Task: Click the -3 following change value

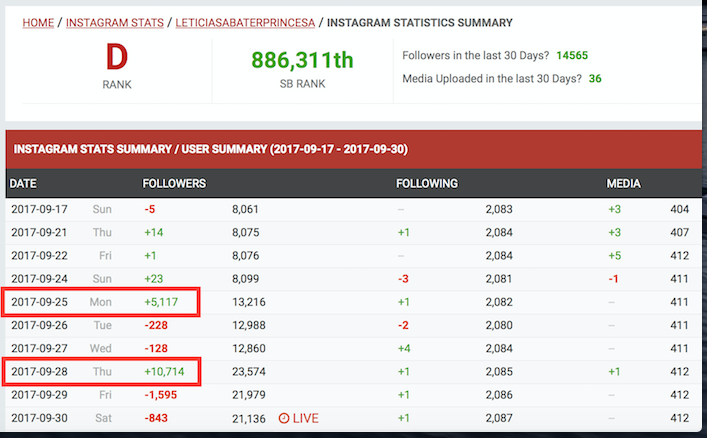Action: point(403,279)
